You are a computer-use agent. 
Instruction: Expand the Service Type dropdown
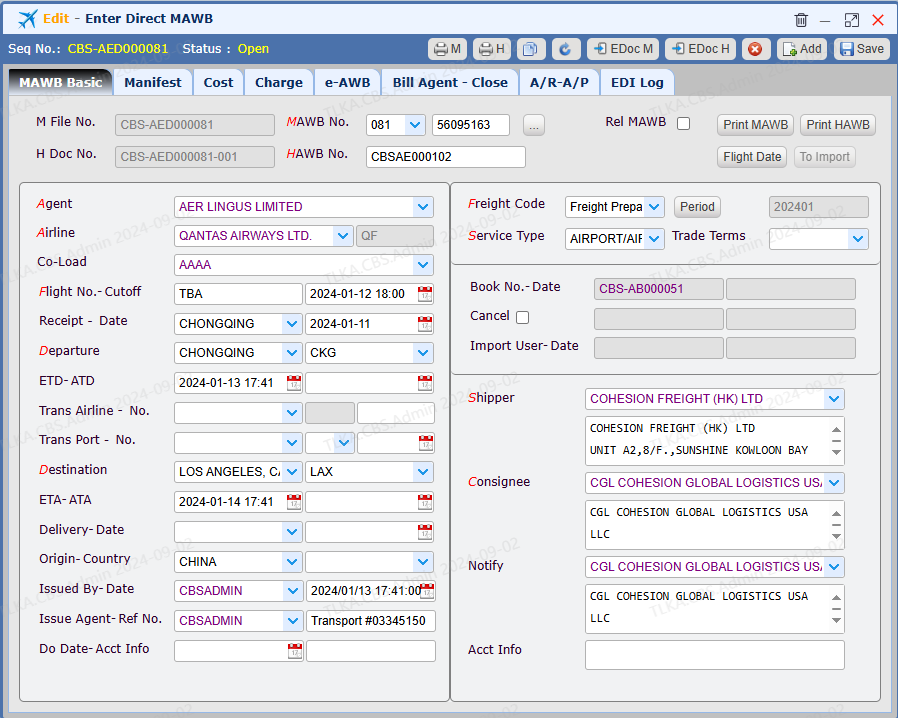click(x=654, y=239)
